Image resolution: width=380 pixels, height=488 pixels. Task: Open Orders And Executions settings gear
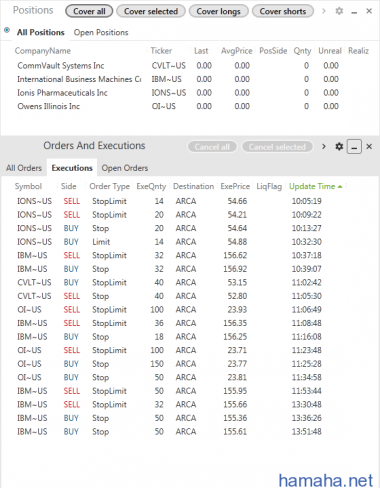tap(339, 146)
